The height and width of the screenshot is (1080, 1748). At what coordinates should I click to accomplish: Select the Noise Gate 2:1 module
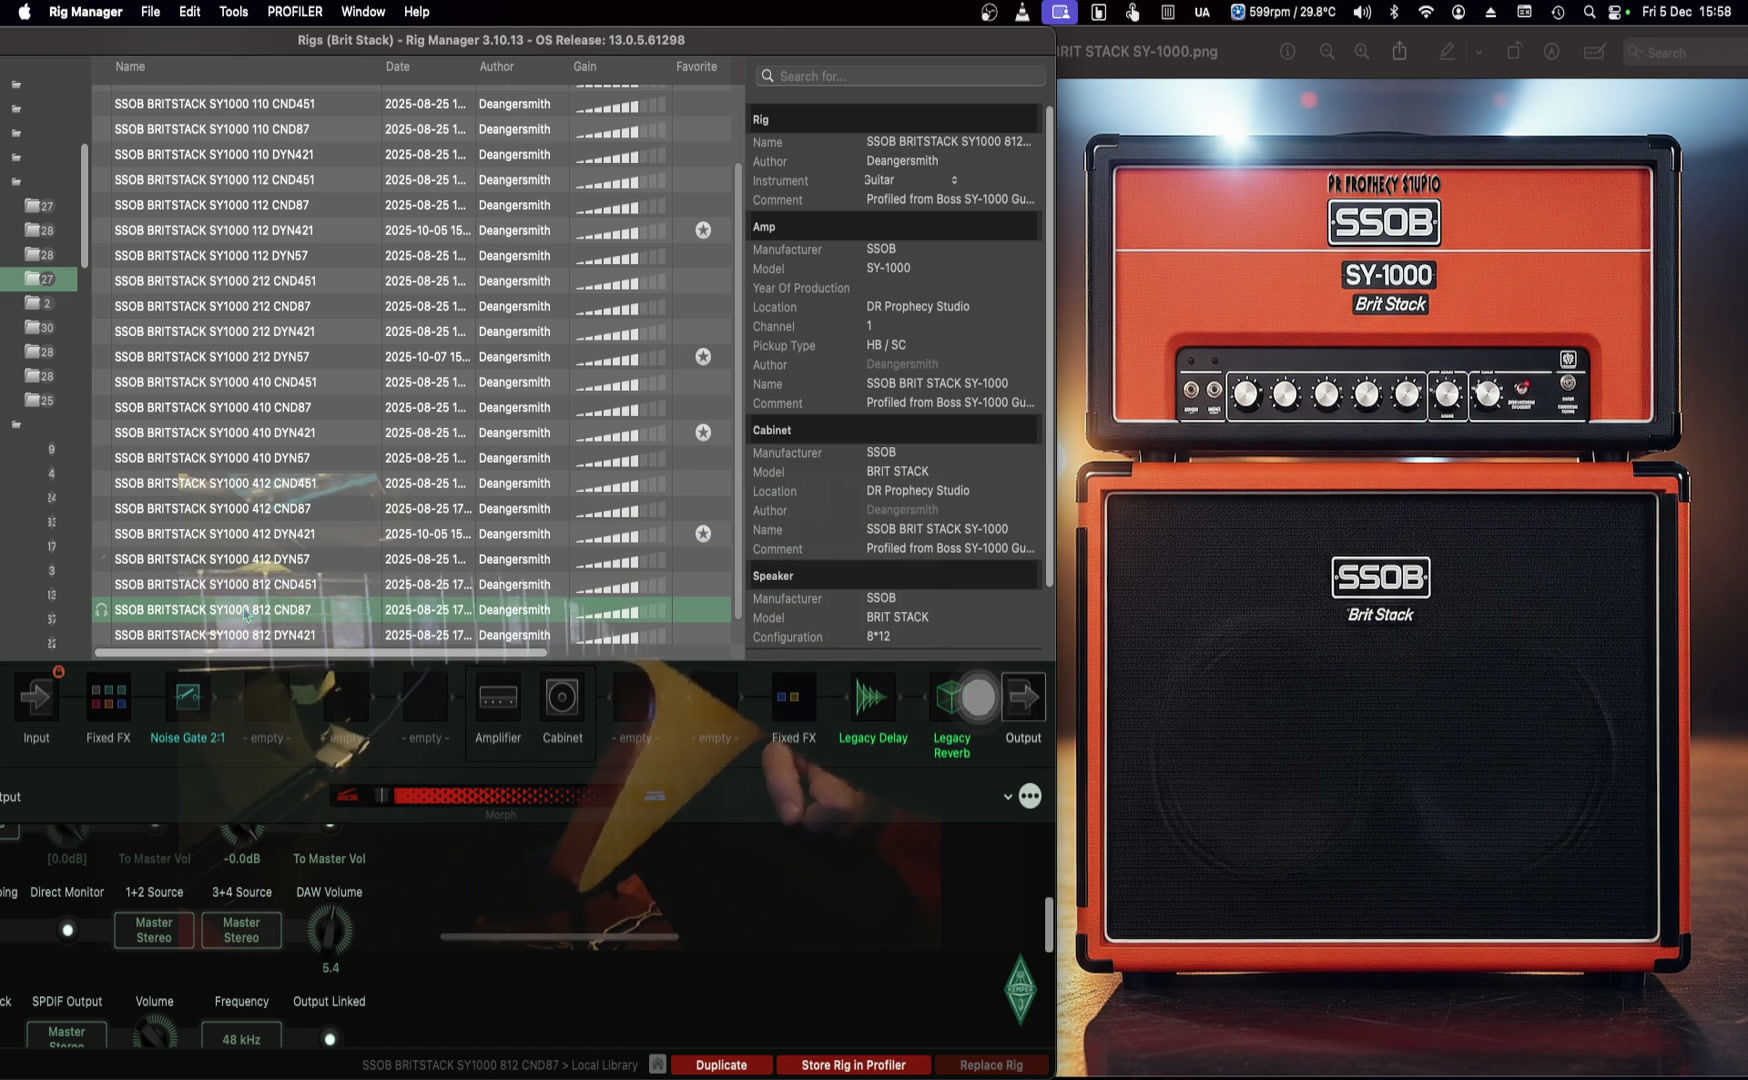coord(187,697)
